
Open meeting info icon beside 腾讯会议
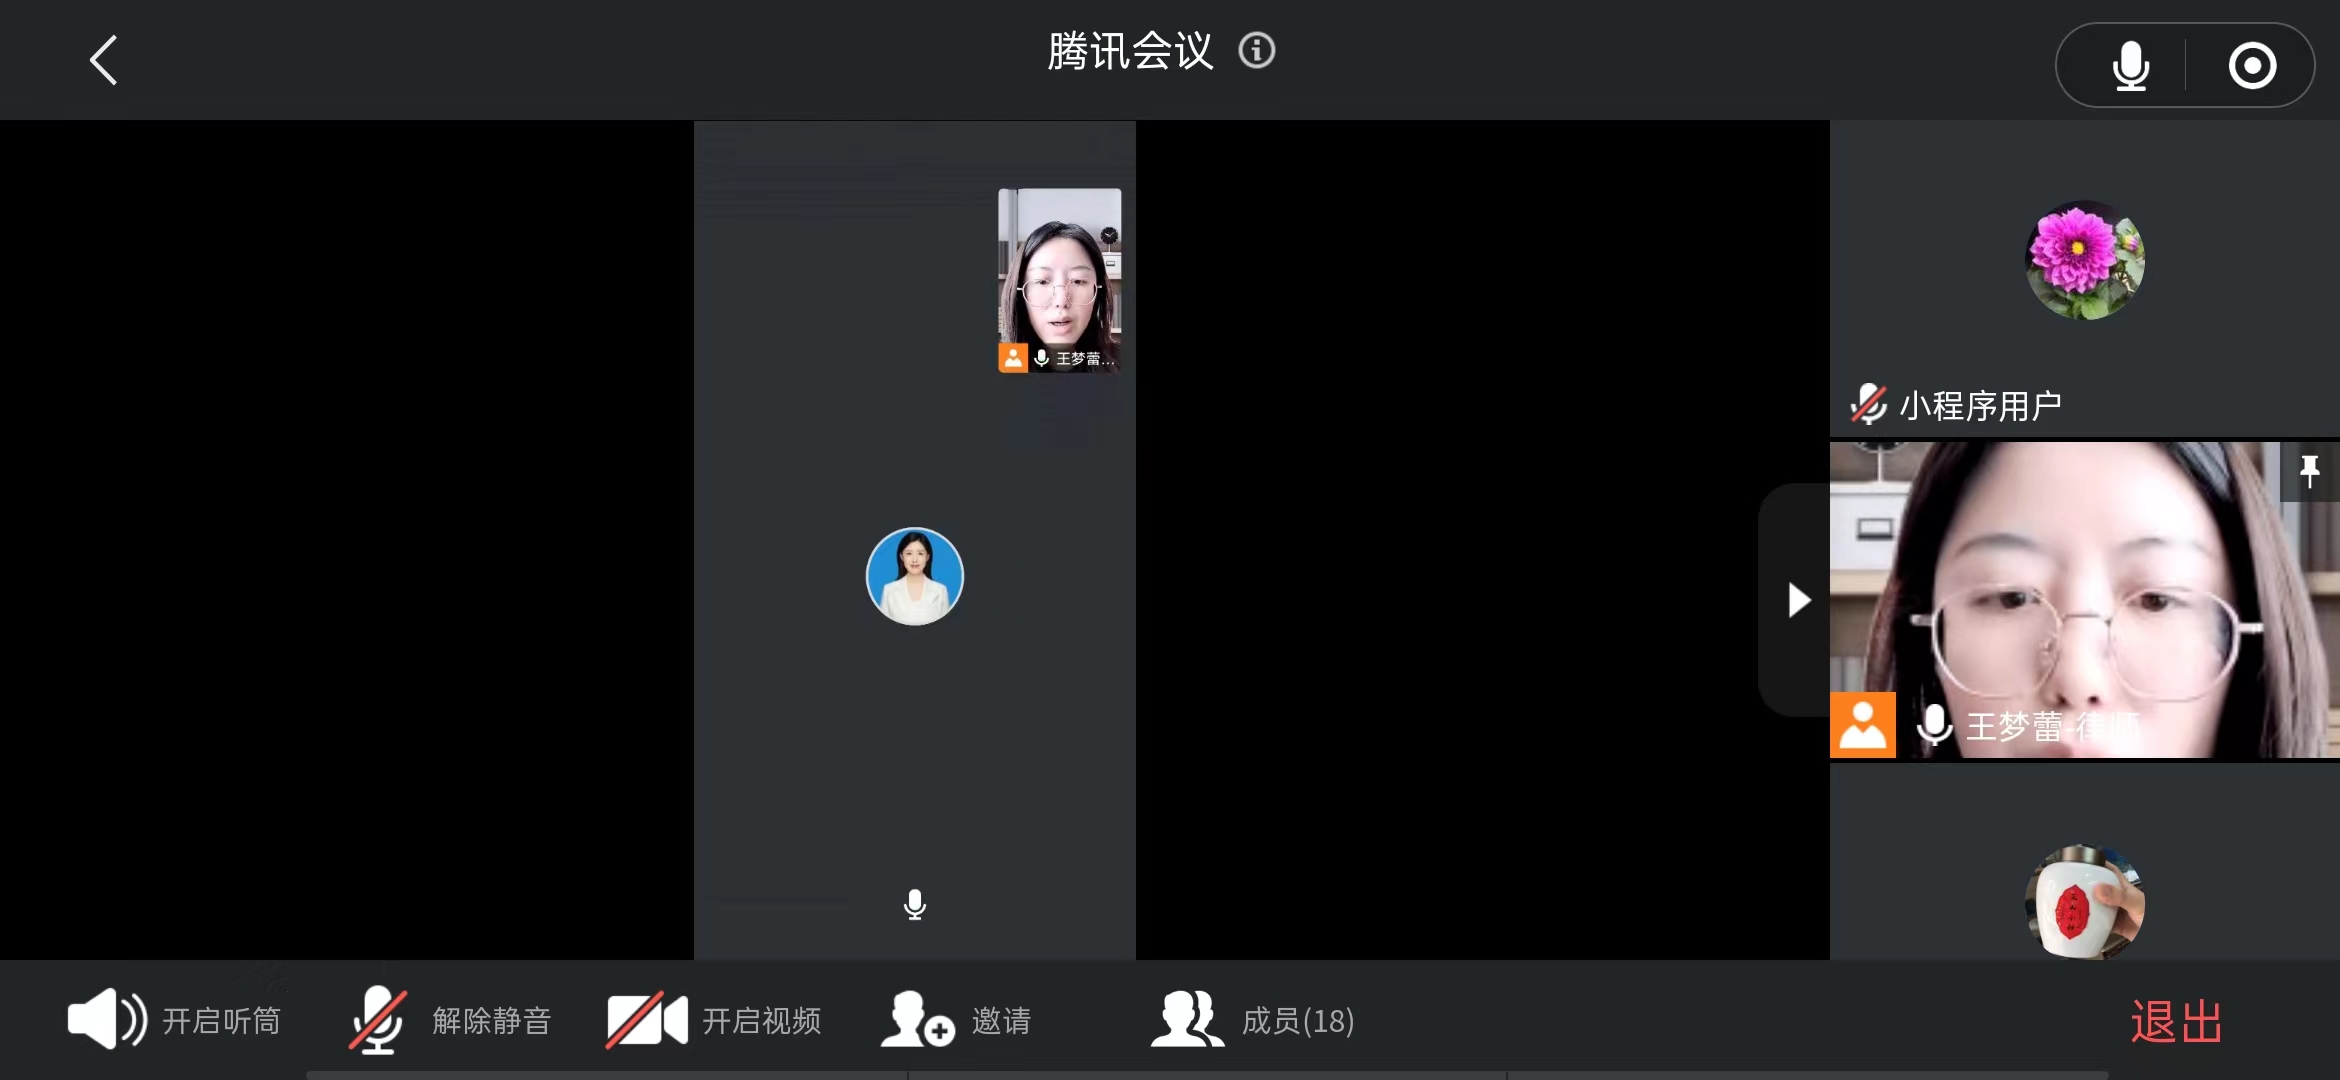point(1256,50)
